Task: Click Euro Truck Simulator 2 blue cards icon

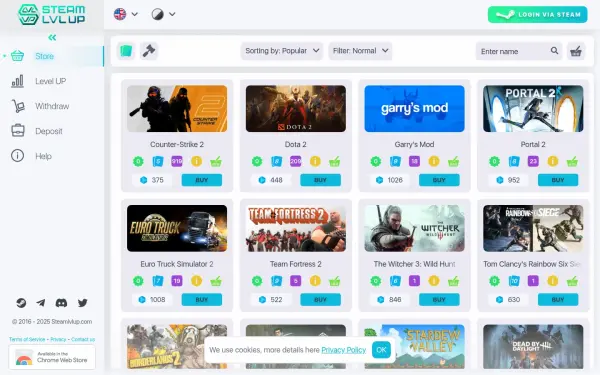Action: [158, 281]
